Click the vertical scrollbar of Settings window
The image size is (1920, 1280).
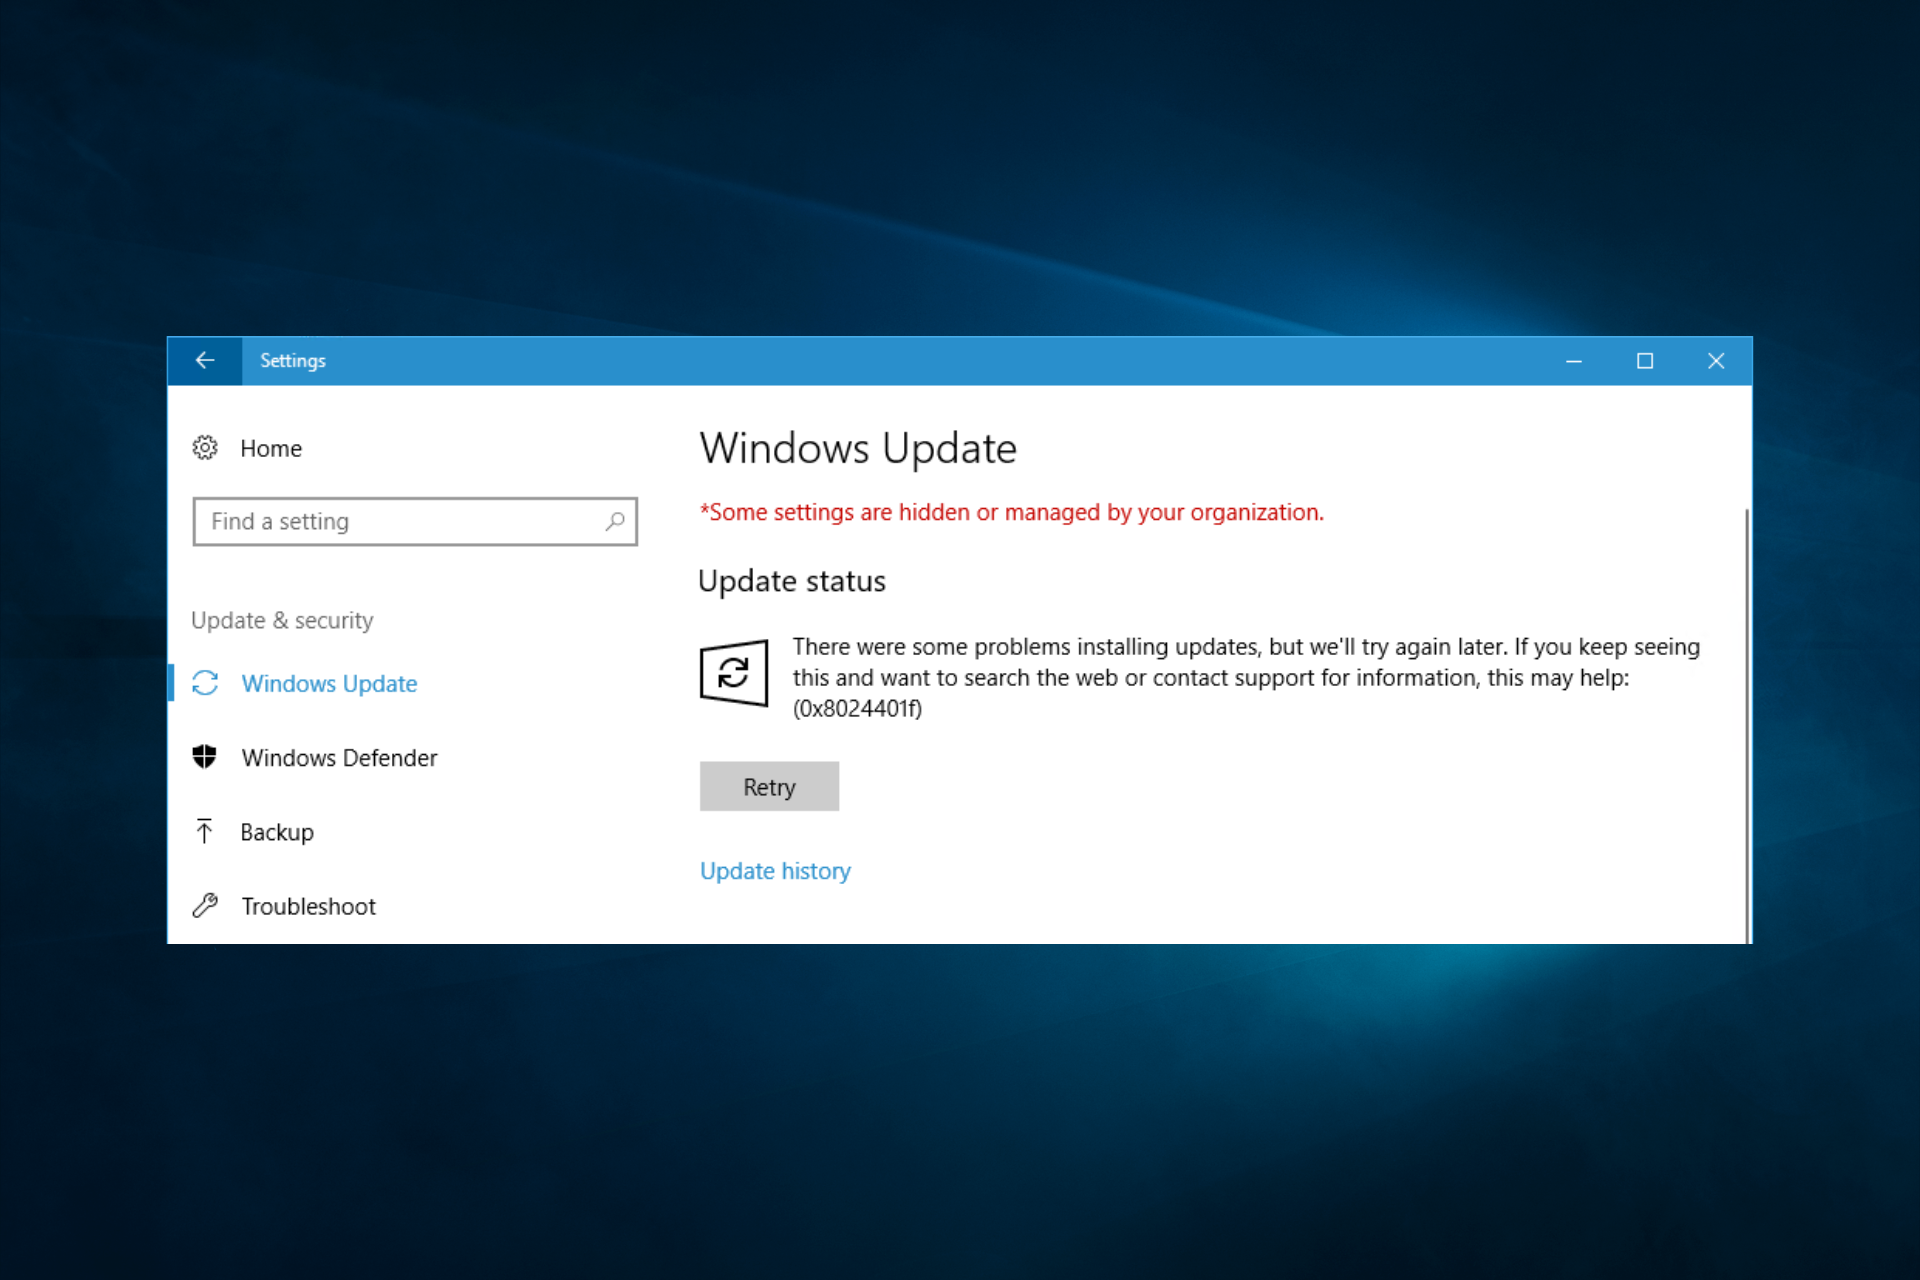point(1747,725)
